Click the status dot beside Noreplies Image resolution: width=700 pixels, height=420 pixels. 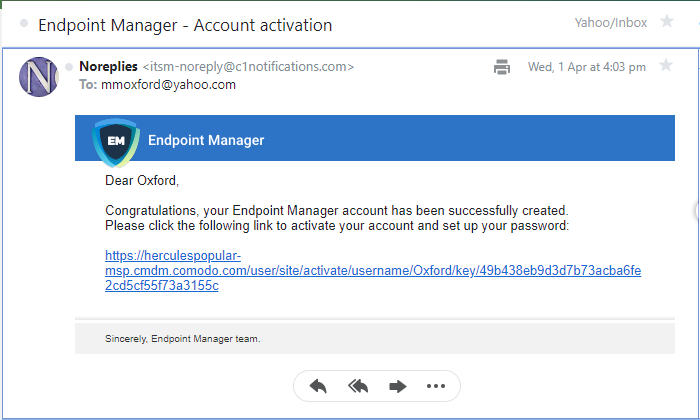(x=69, y=67)
